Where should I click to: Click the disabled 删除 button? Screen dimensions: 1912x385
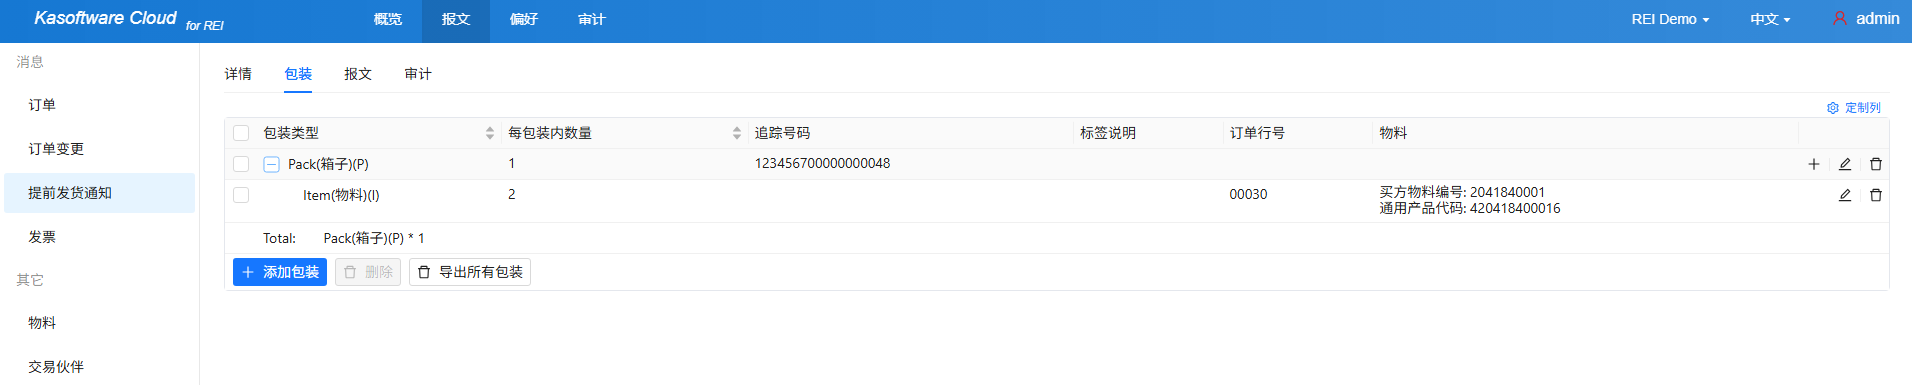(x=368, y=272)
